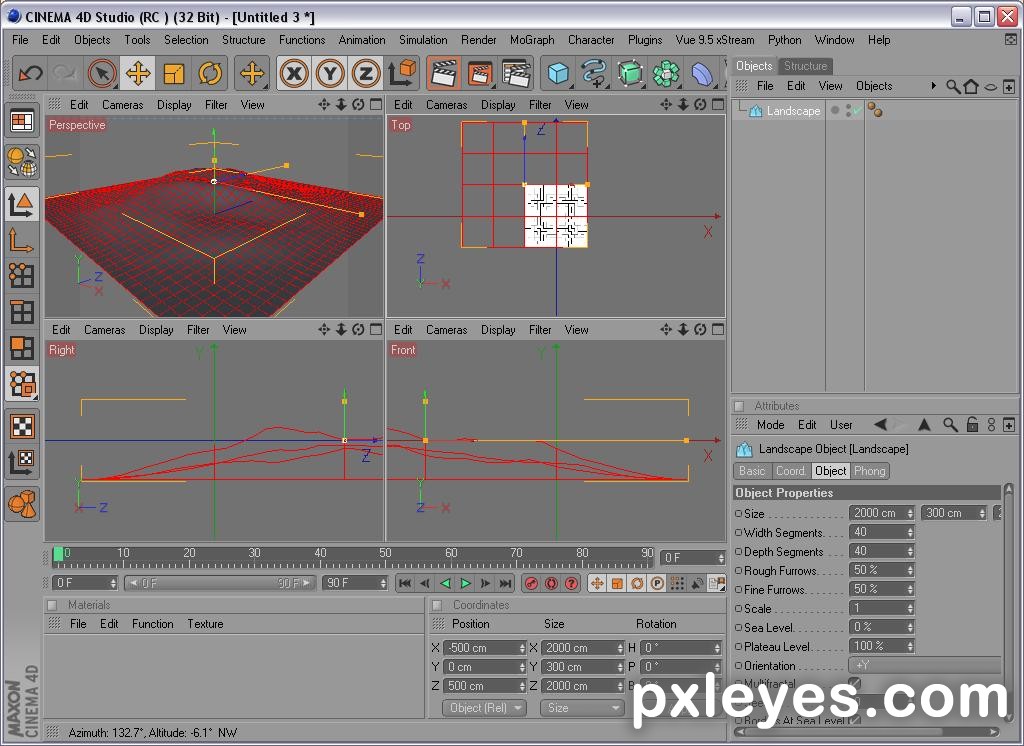Toggle parameter (P) keyframe recording

tap(657, 583)
